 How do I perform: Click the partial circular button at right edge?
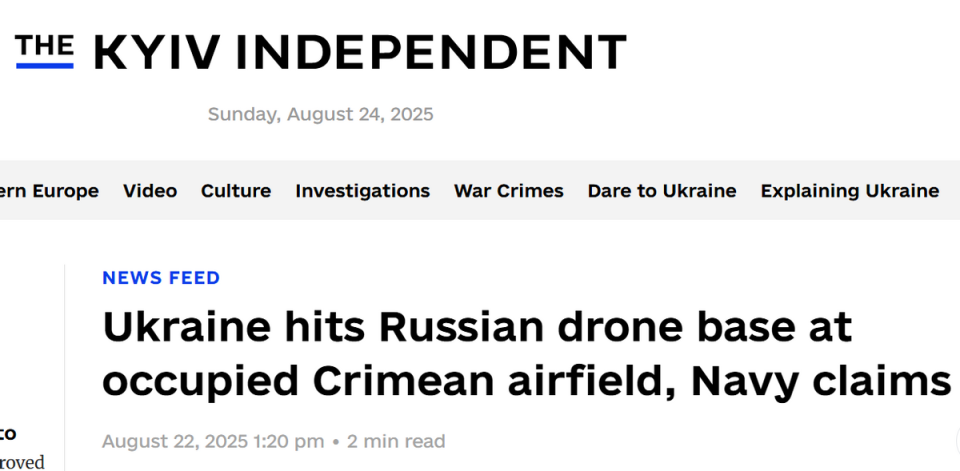[x=958, y=440]
